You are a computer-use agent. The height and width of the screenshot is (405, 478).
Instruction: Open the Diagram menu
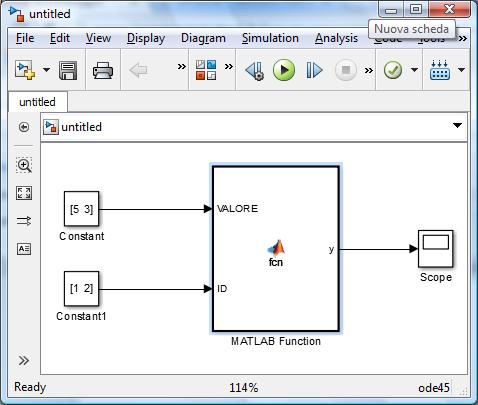point(203,38)
